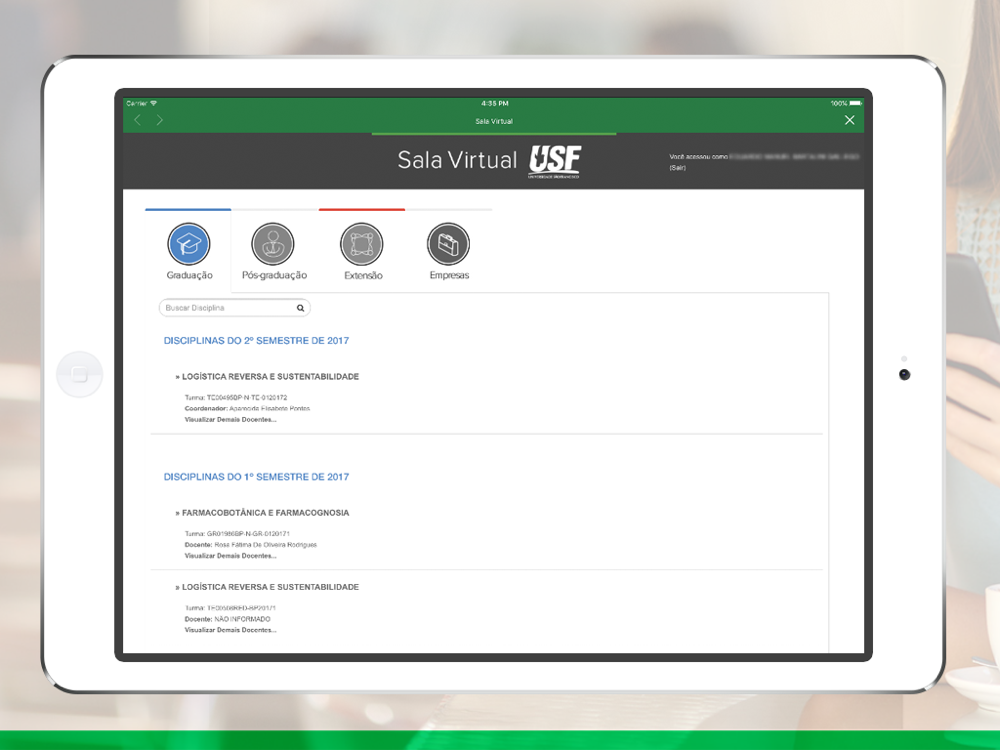
Task: Open Logística Reversa under 2º semestre
Action: (270, 377)
